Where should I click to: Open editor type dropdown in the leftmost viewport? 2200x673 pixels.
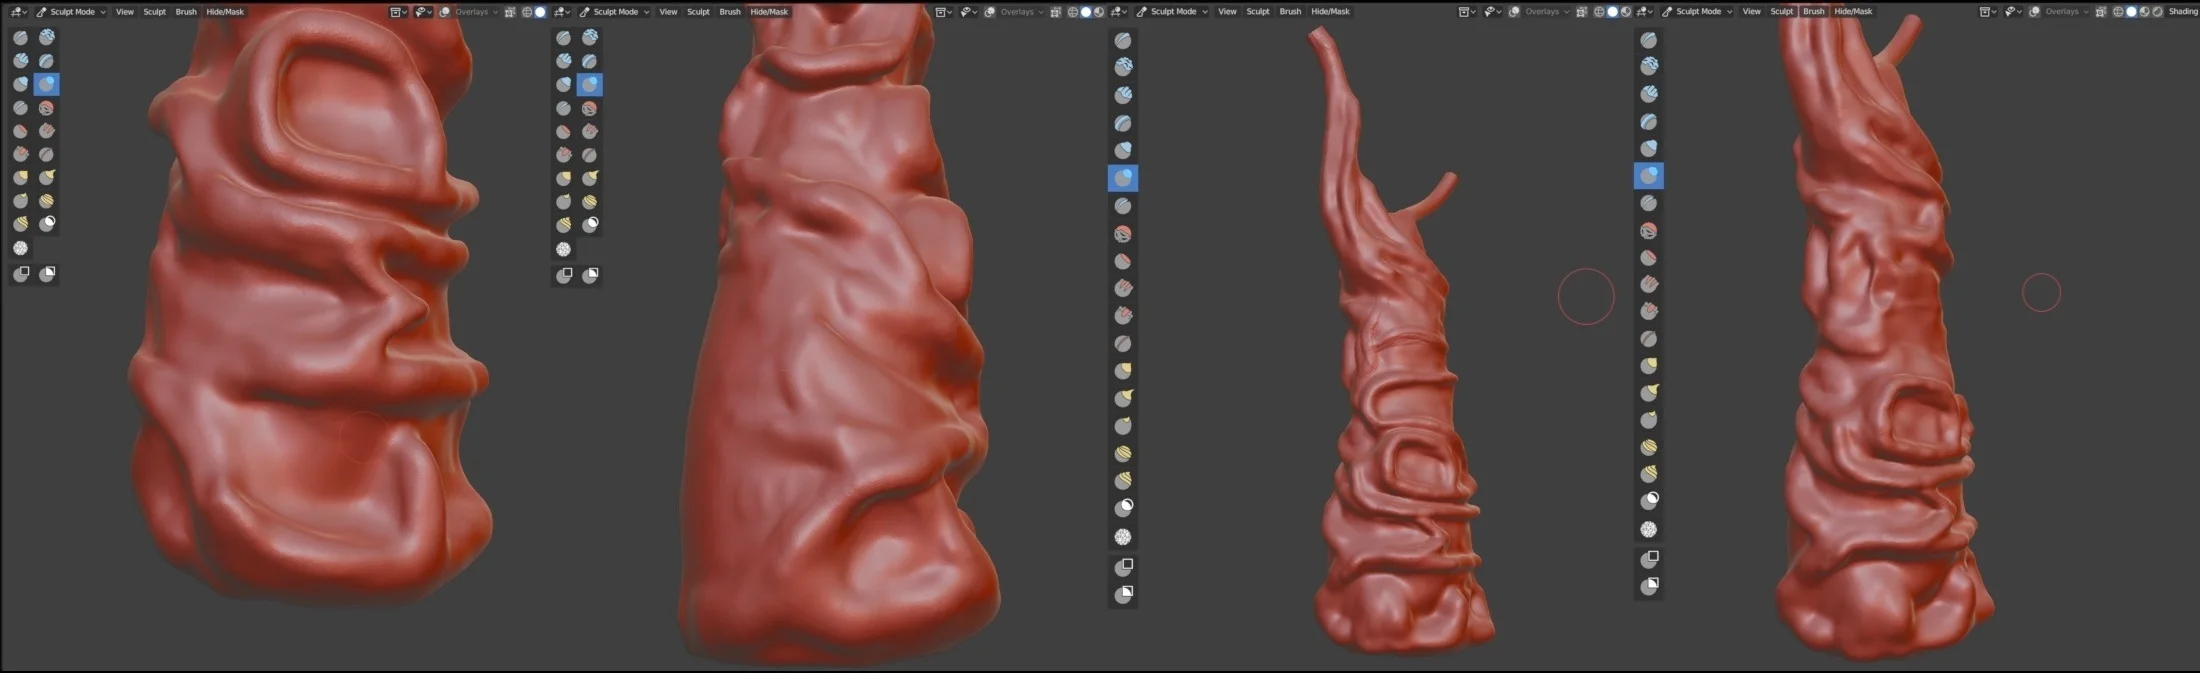(17, 12)
